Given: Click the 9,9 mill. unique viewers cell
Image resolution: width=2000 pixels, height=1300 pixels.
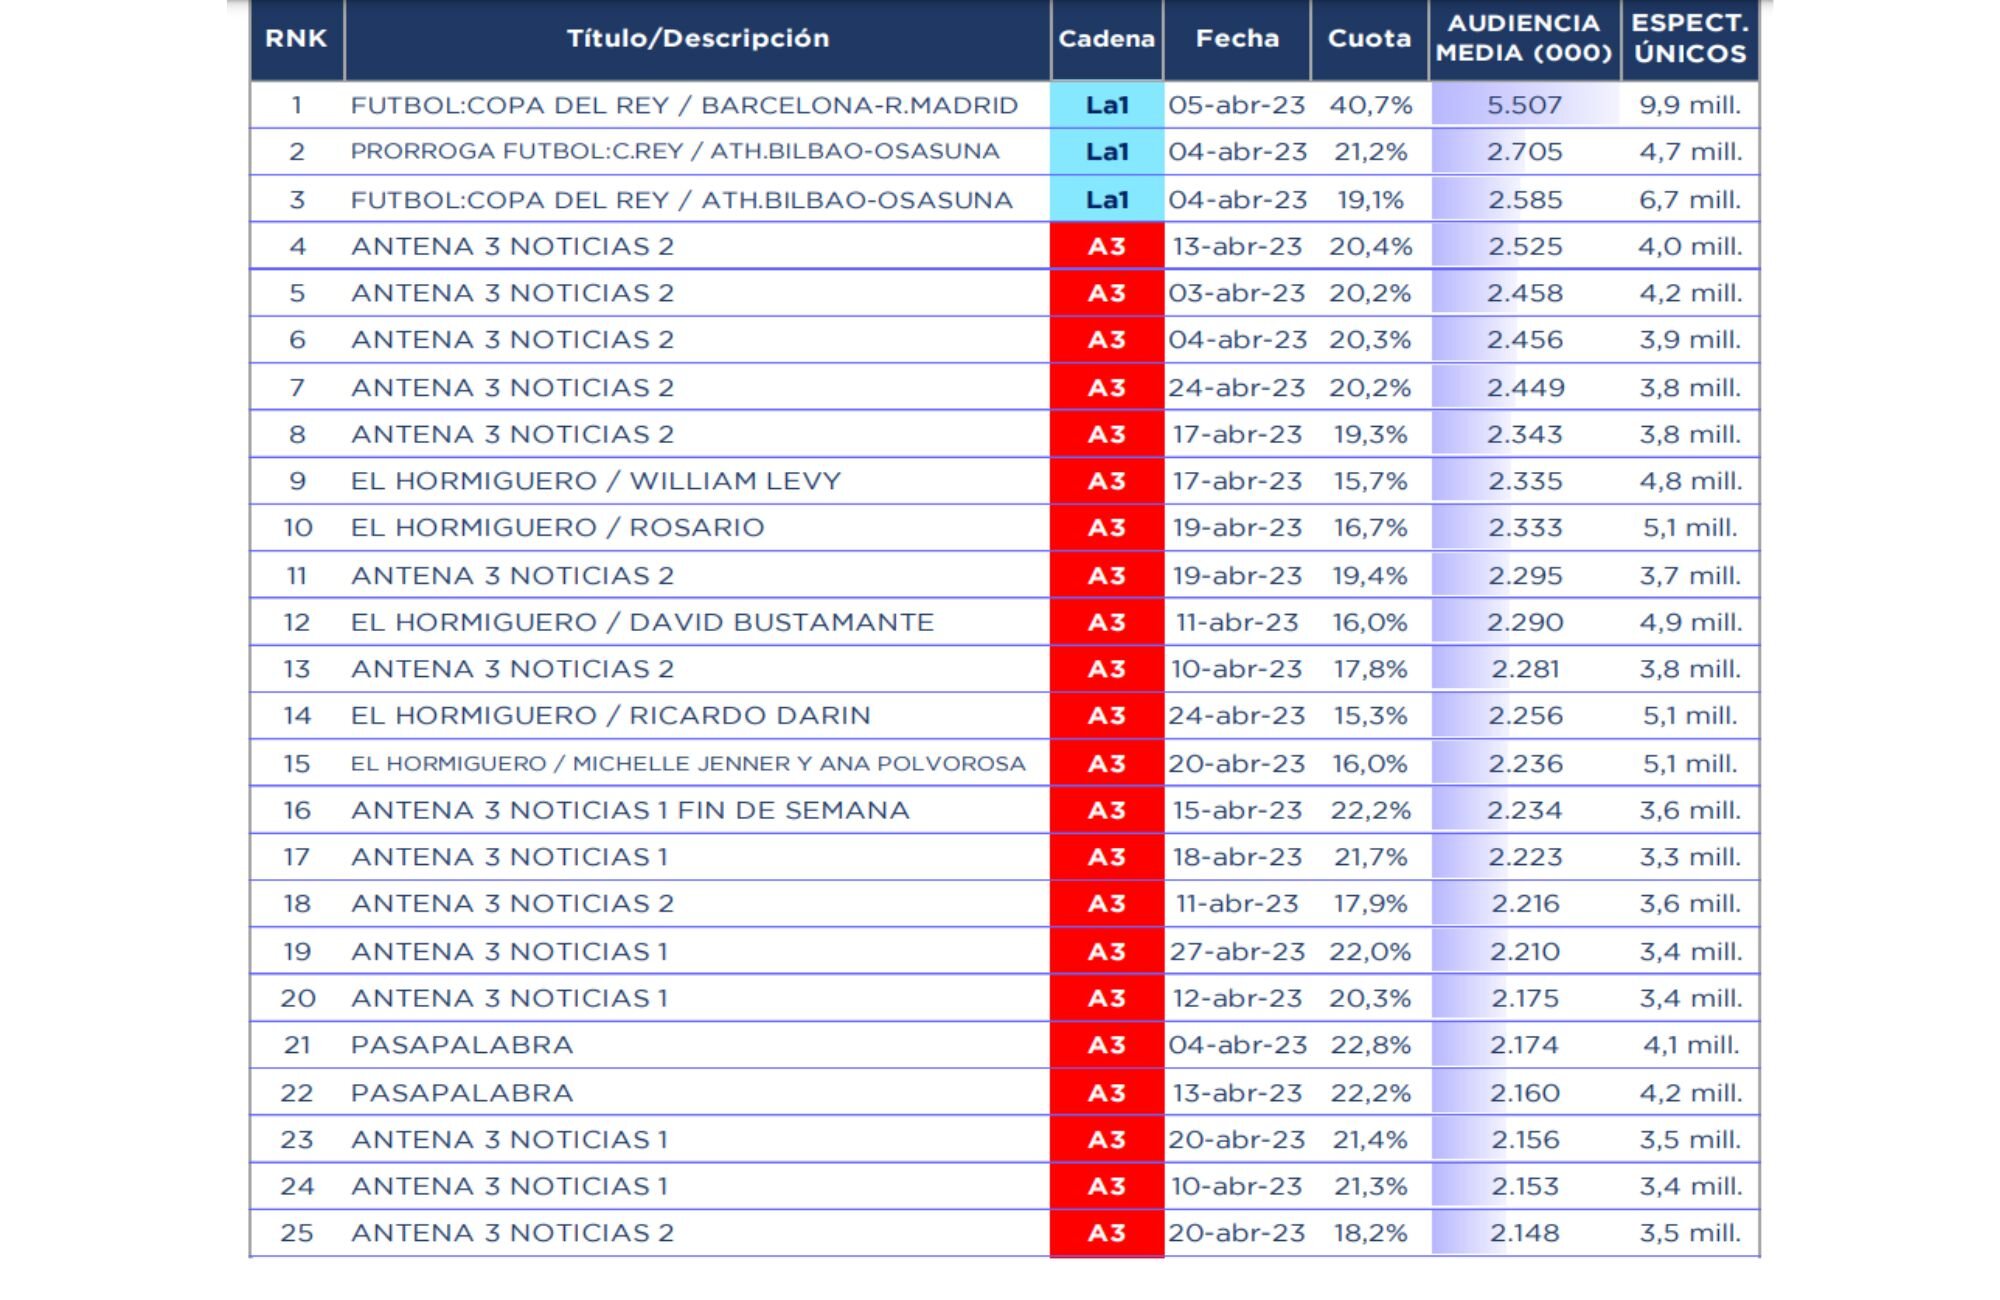Looking at the screenshot, I should coord(1690,105).
